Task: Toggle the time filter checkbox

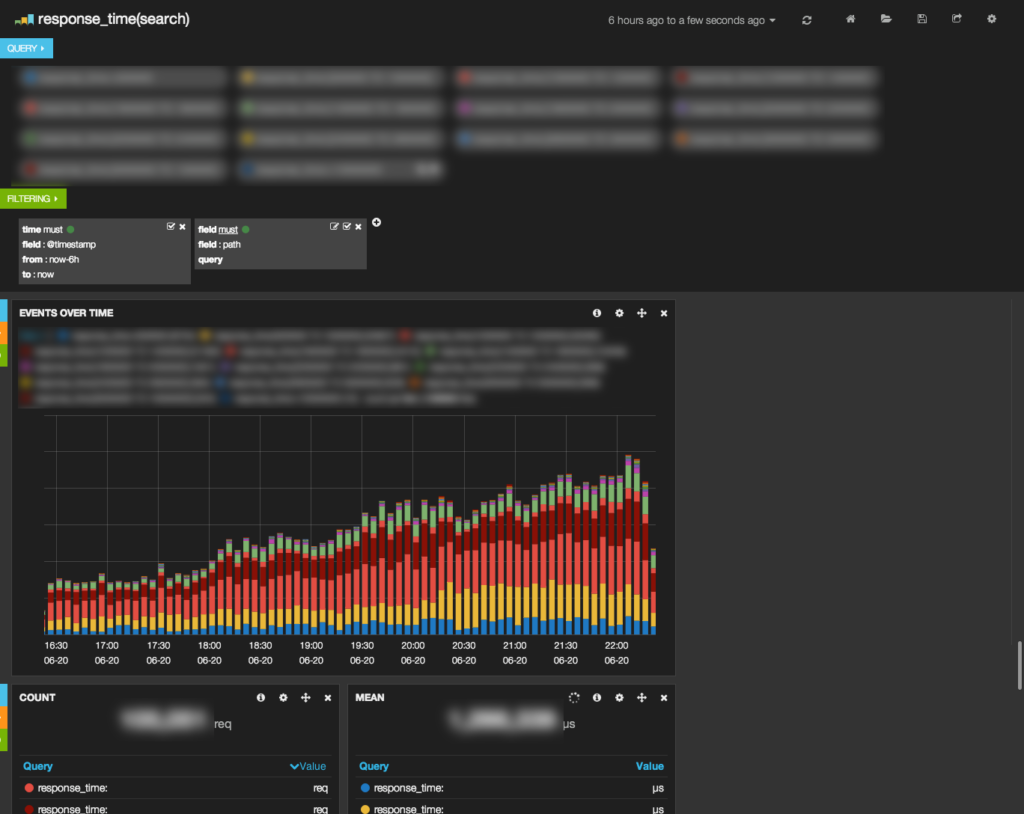Action: coord(170,226)
